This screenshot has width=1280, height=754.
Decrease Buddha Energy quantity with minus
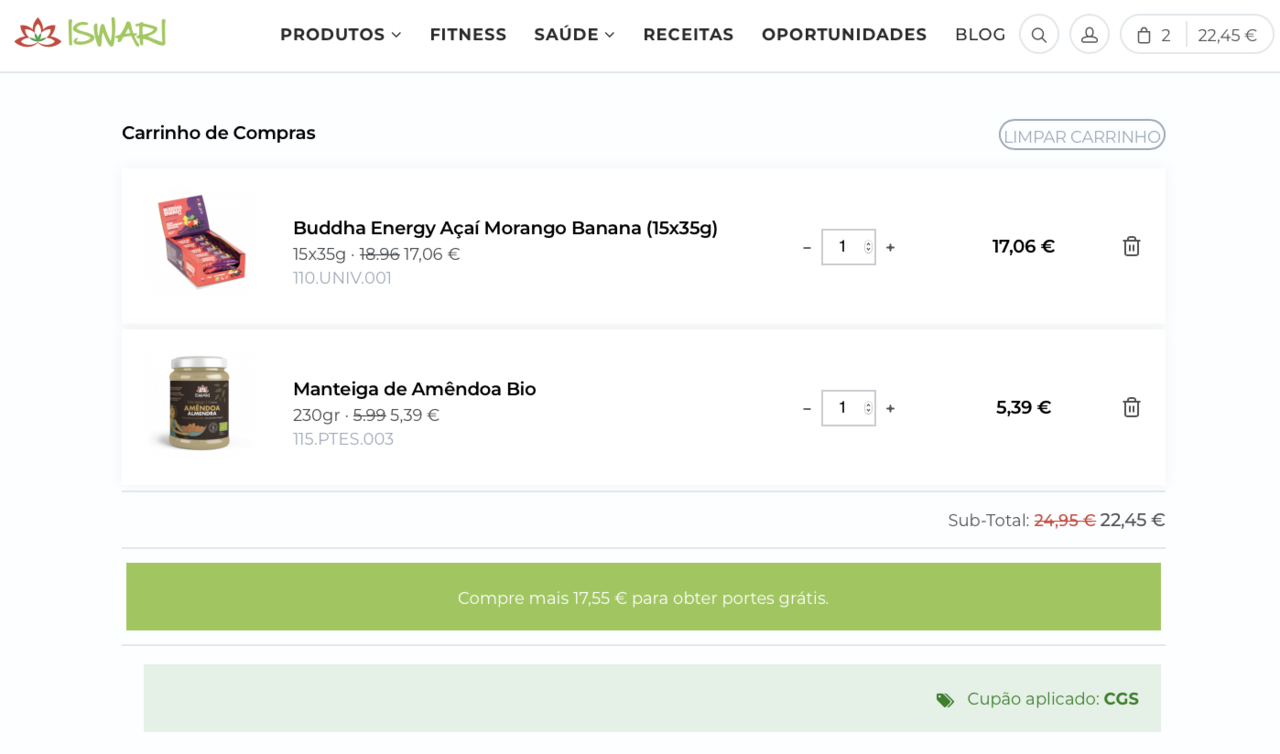pyautogui.click(x=807, y=248)
